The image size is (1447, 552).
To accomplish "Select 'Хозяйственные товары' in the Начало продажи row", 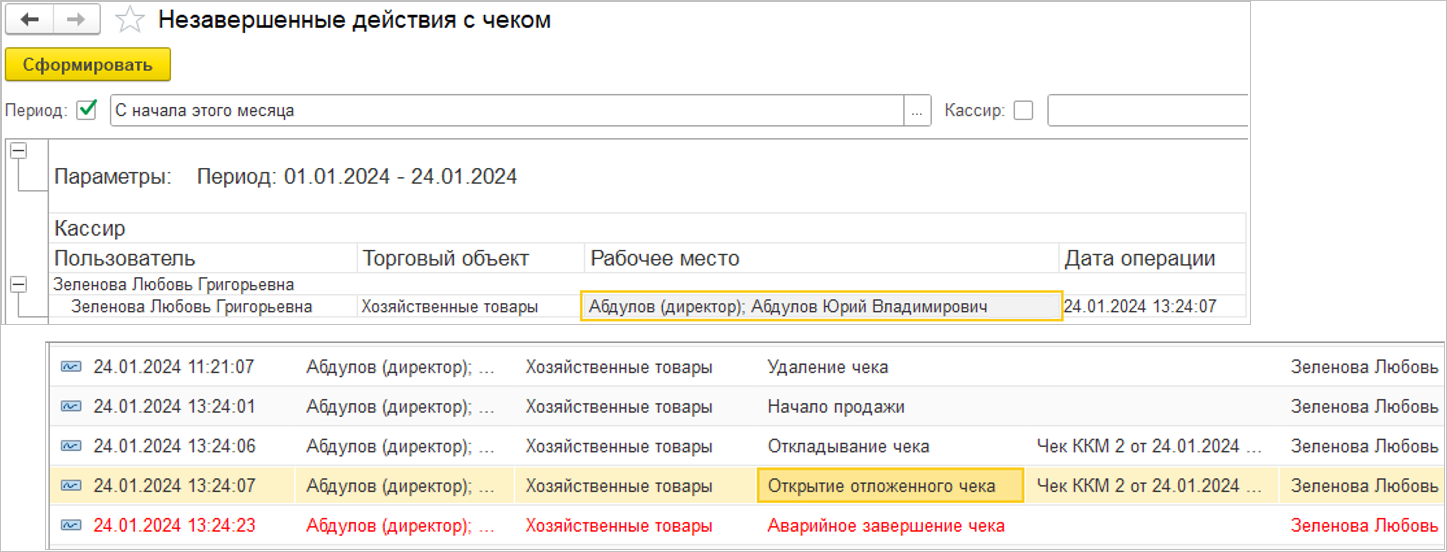I will tap(619, 407).
